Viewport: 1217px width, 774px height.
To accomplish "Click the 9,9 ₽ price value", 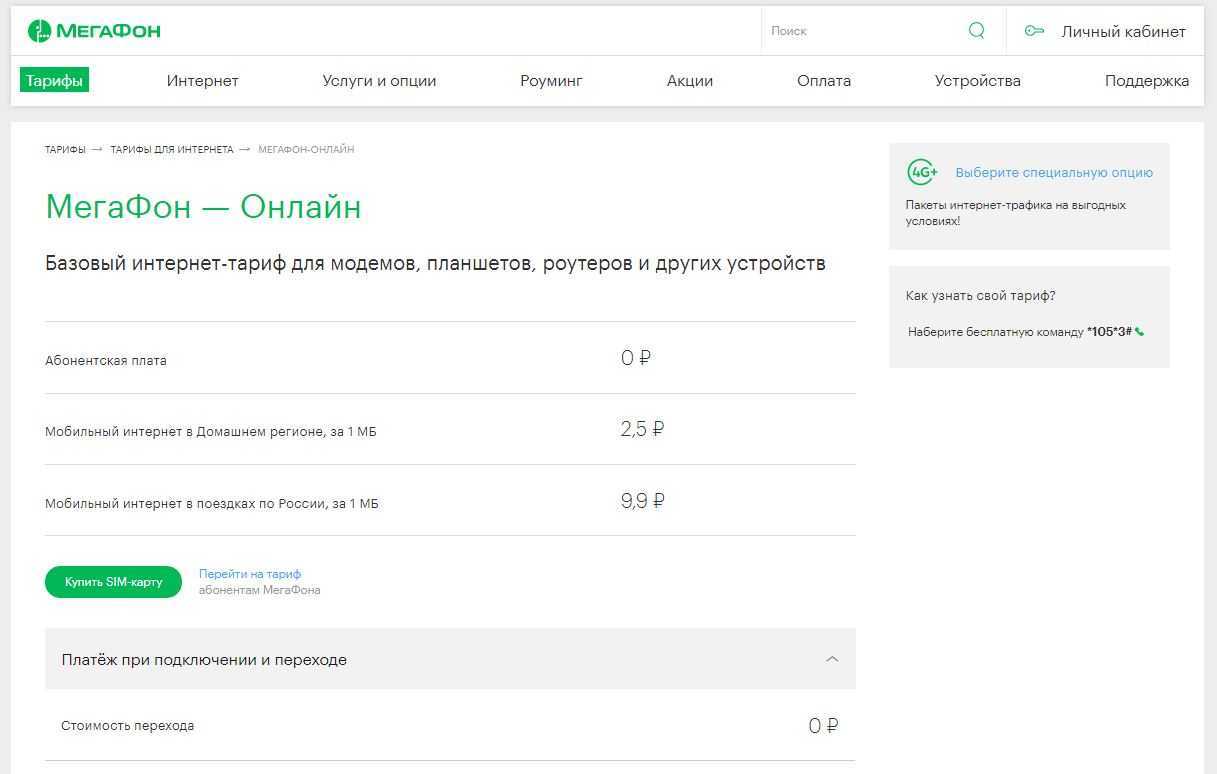I will [642, 500].
